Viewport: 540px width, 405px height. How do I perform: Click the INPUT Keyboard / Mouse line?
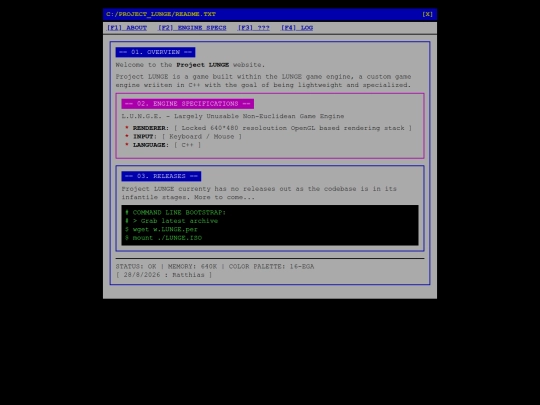184,136
